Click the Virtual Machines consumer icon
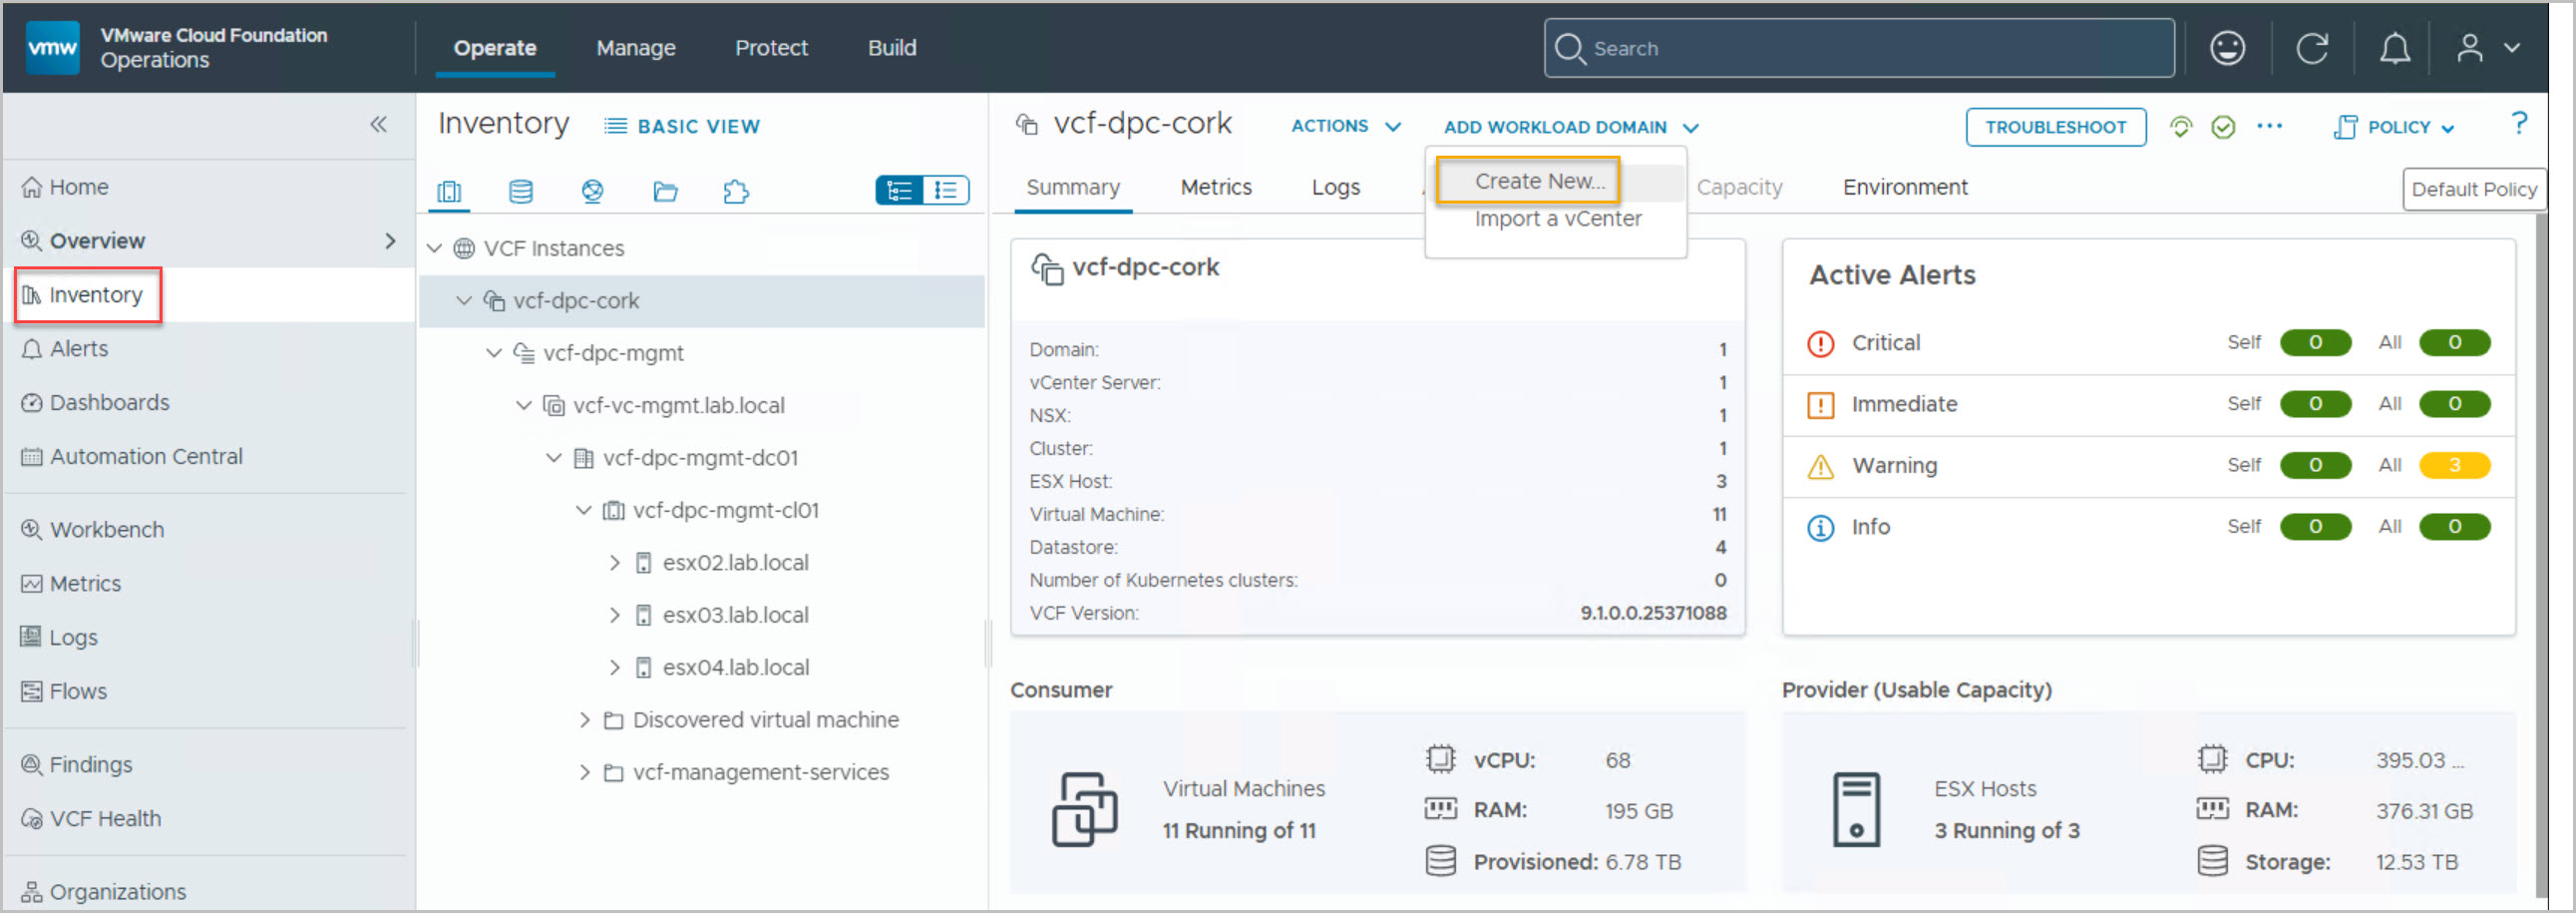 pyautogui.click(x=1084, y=809)
